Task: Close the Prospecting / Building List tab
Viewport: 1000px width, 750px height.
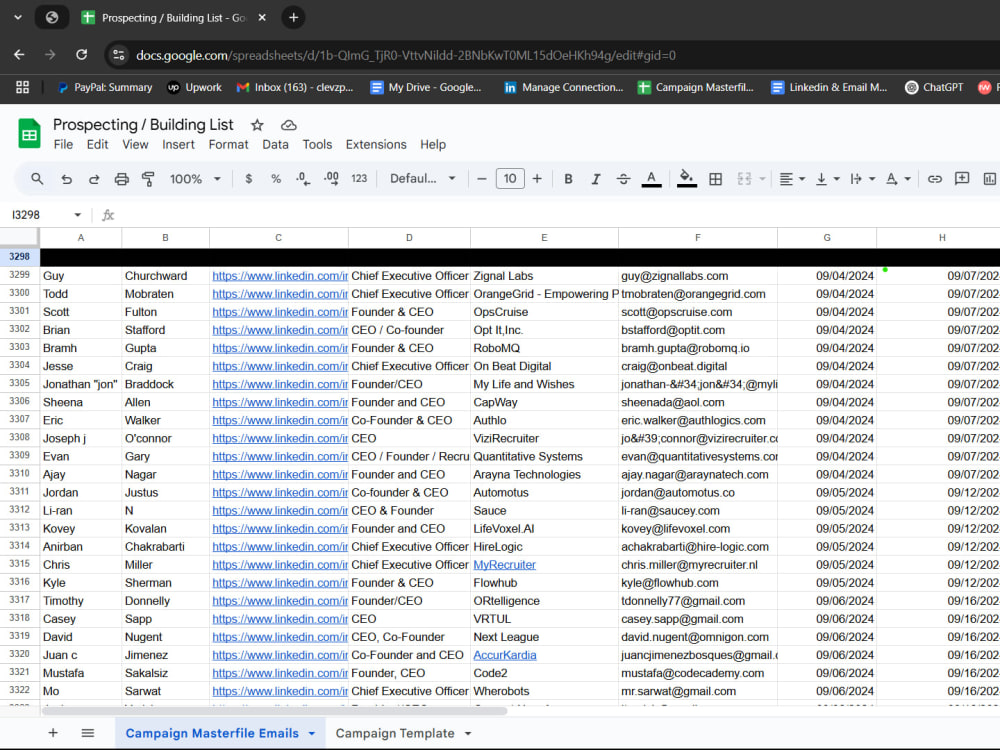Action: [x=262, y=18]
